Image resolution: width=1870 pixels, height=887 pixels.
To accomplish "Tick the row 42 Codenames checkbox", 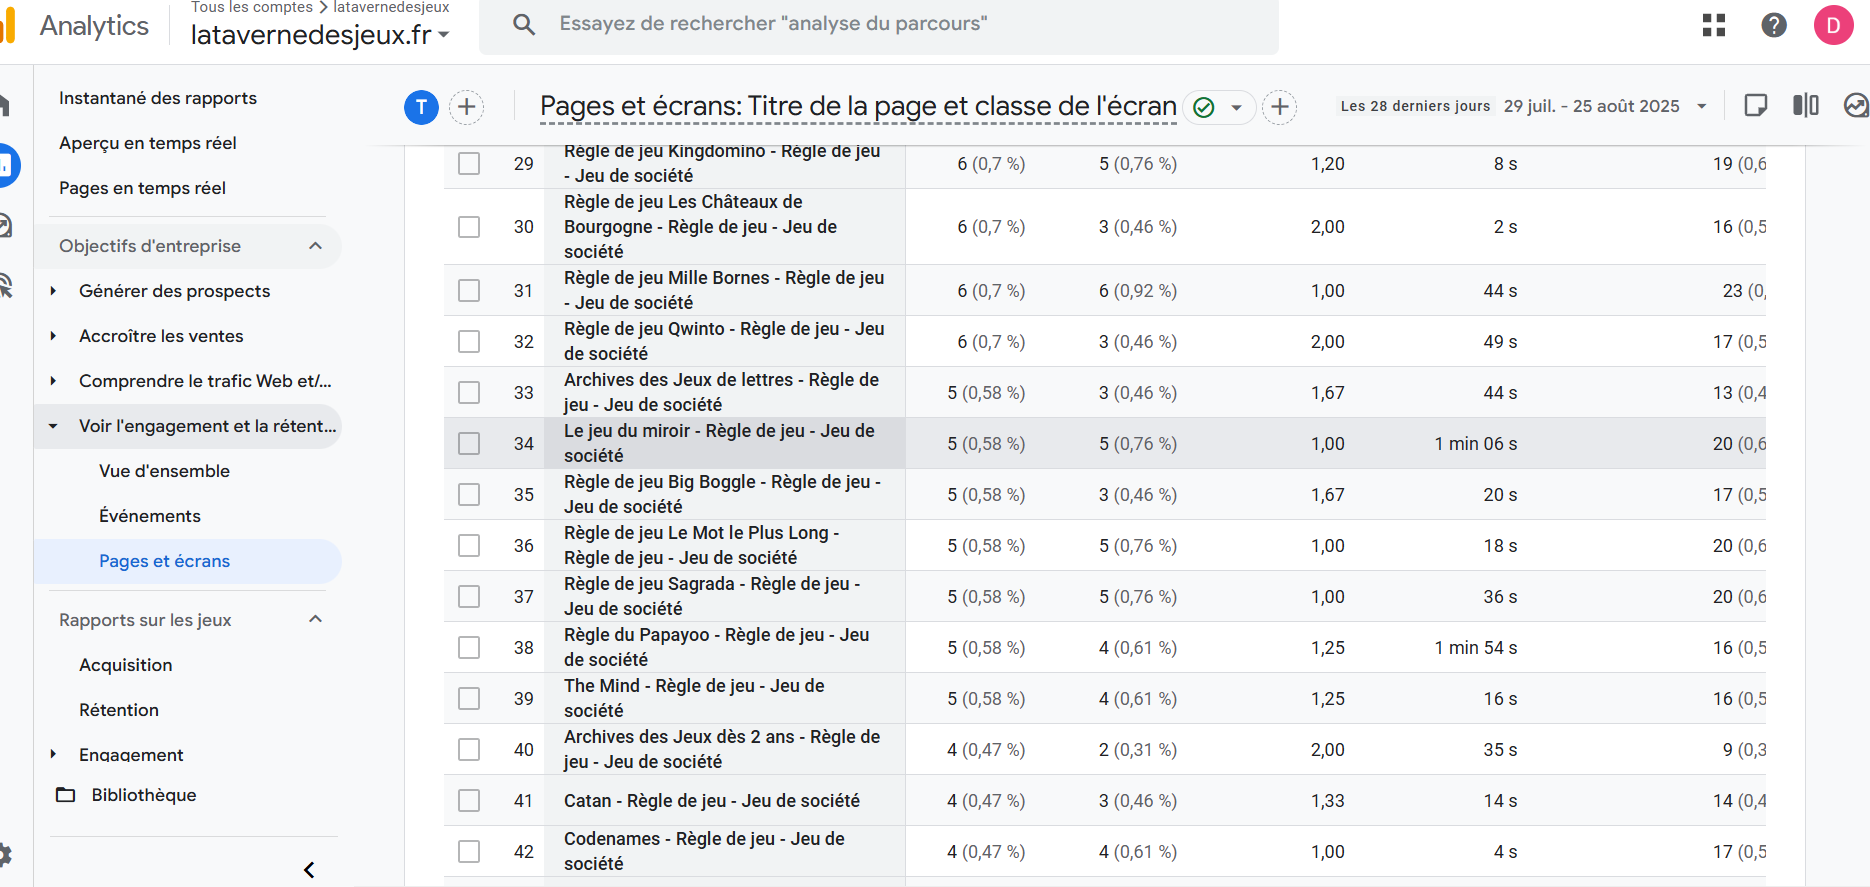I will pos(469,852).
